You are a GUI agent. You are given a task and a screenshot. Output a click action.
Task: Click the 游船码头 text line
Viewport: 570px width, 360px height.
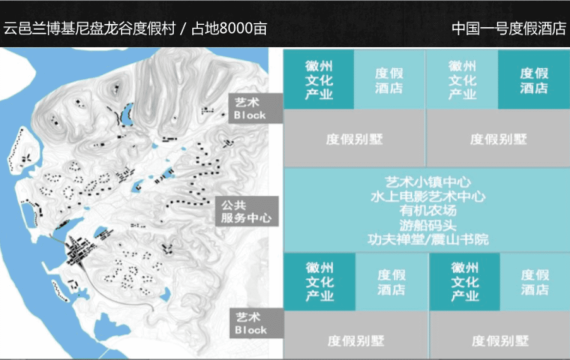pyautogui.click(x=428, y=225)
